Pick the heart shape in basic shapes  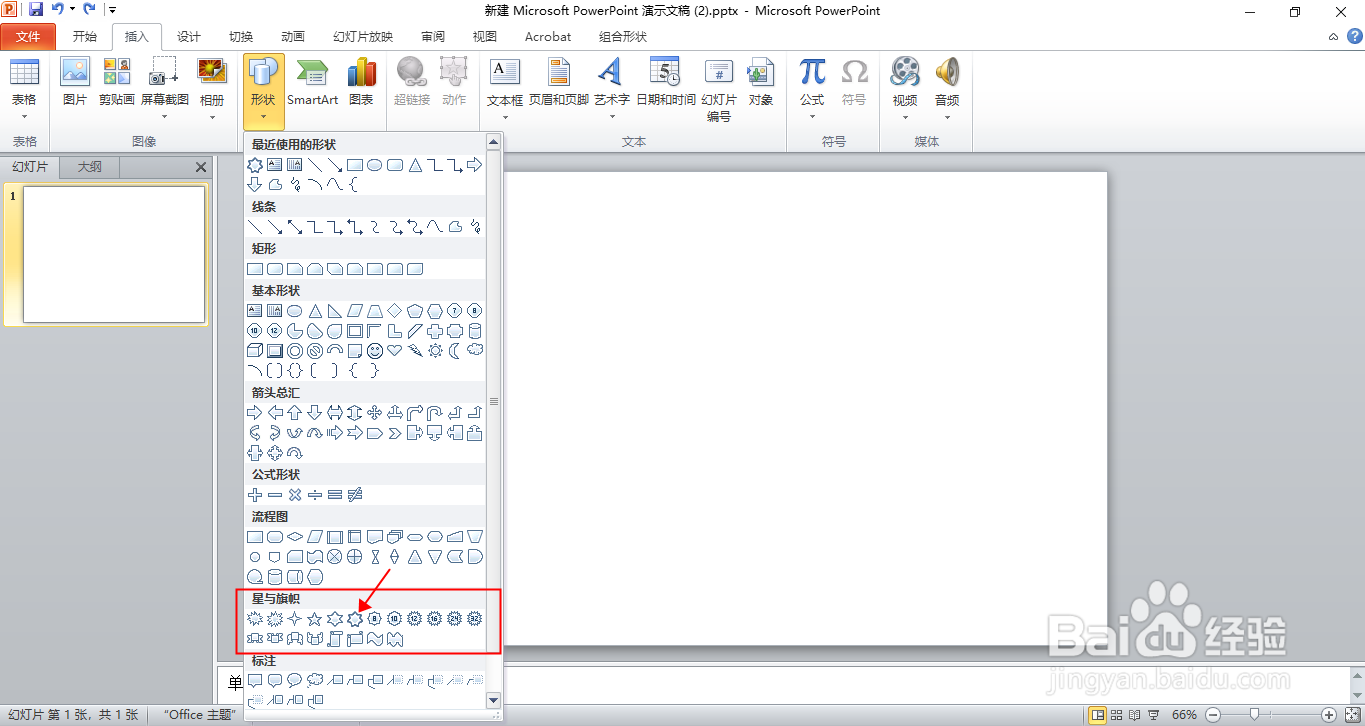(x=395, y=351)
